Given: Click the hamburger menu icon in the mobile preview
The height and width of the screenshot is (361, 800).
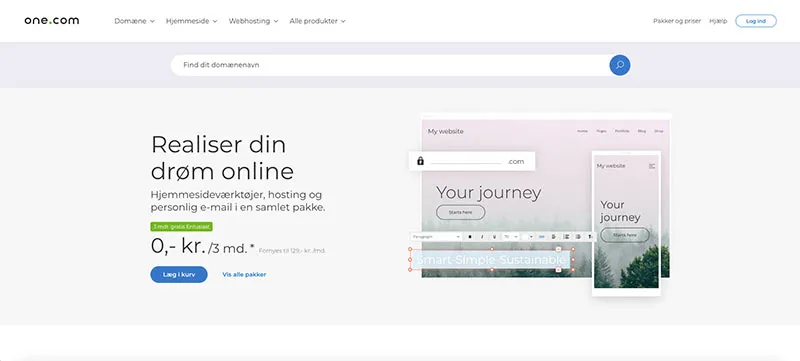Looking at the screenshot, I should (x=652, y=166).
